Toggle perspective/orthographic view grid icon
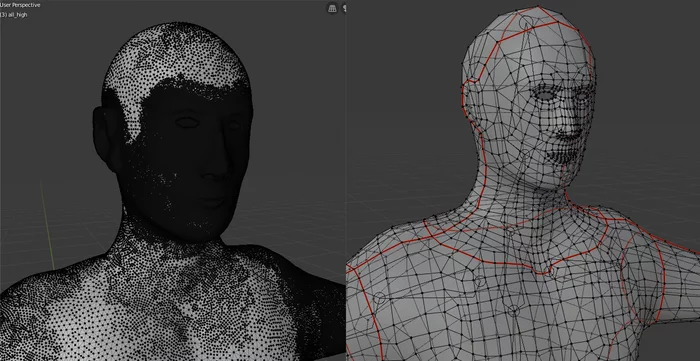Viewport: 700px width, 361px height. 332,8
